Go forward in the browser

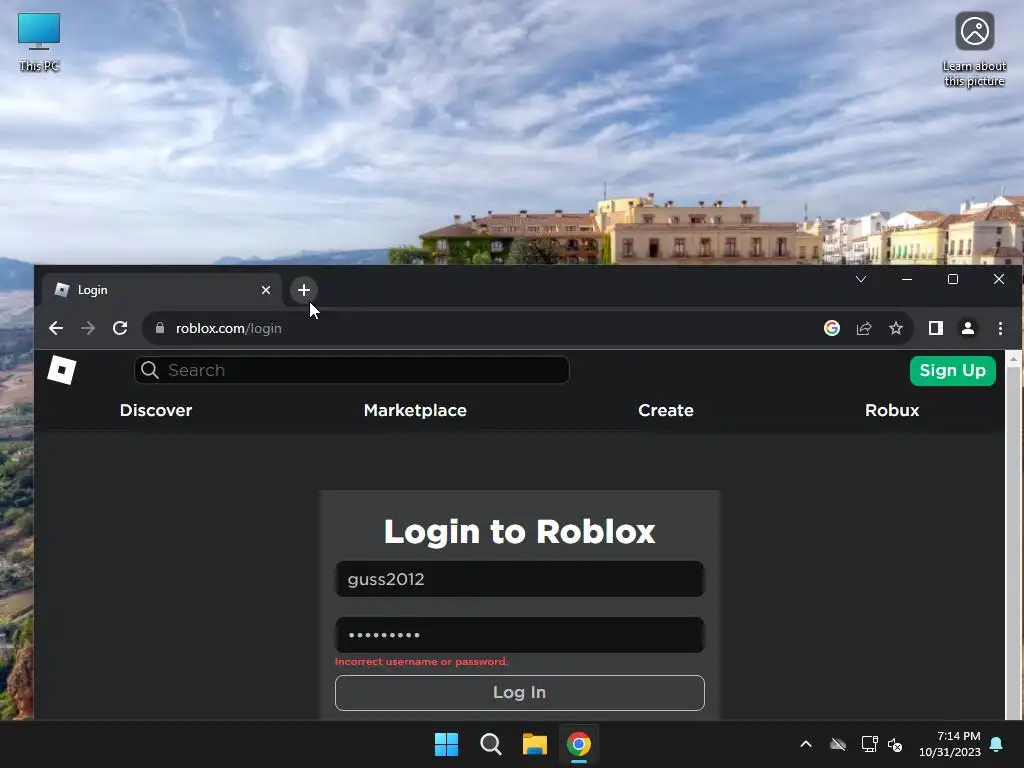click(x=88, y=328)
